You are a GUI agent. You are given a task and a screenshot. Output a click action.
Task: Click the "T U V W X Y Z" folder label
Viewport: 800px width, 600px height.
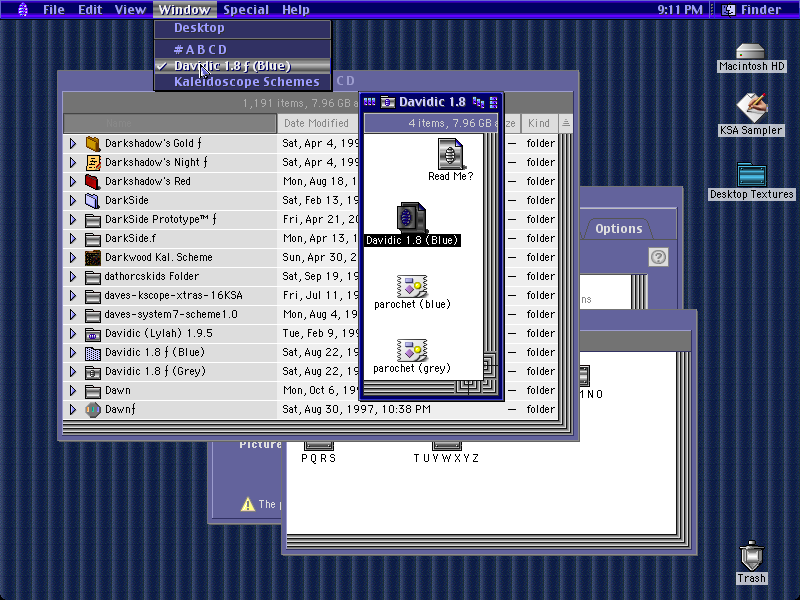tap(446, 458)
